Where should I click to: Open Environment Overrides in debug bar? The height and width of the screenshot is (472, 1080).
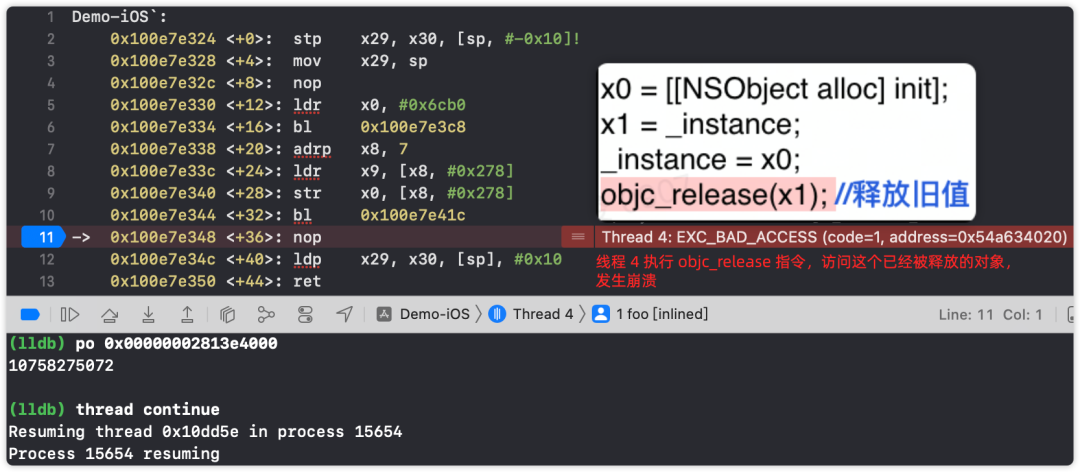point(305,315)
